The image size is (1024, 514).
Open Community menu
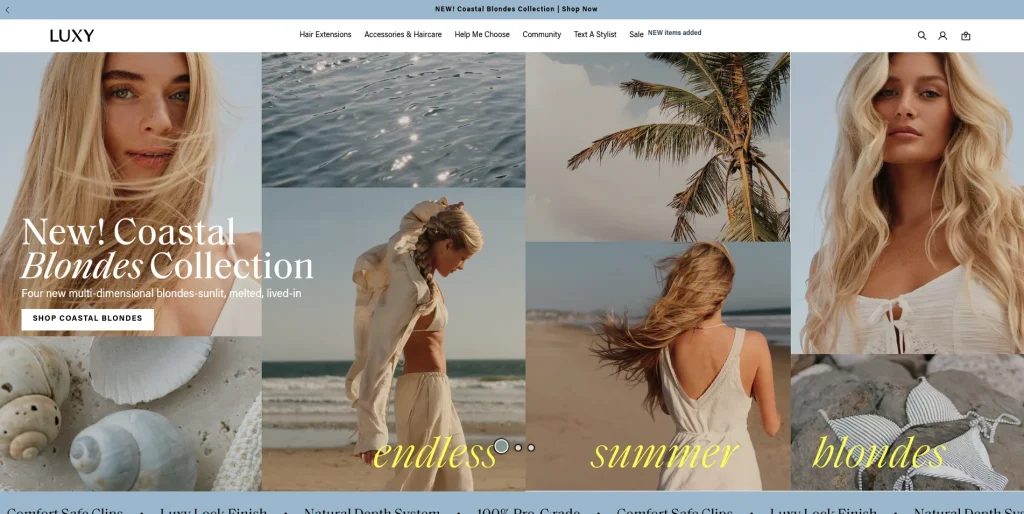pos(541,35)
